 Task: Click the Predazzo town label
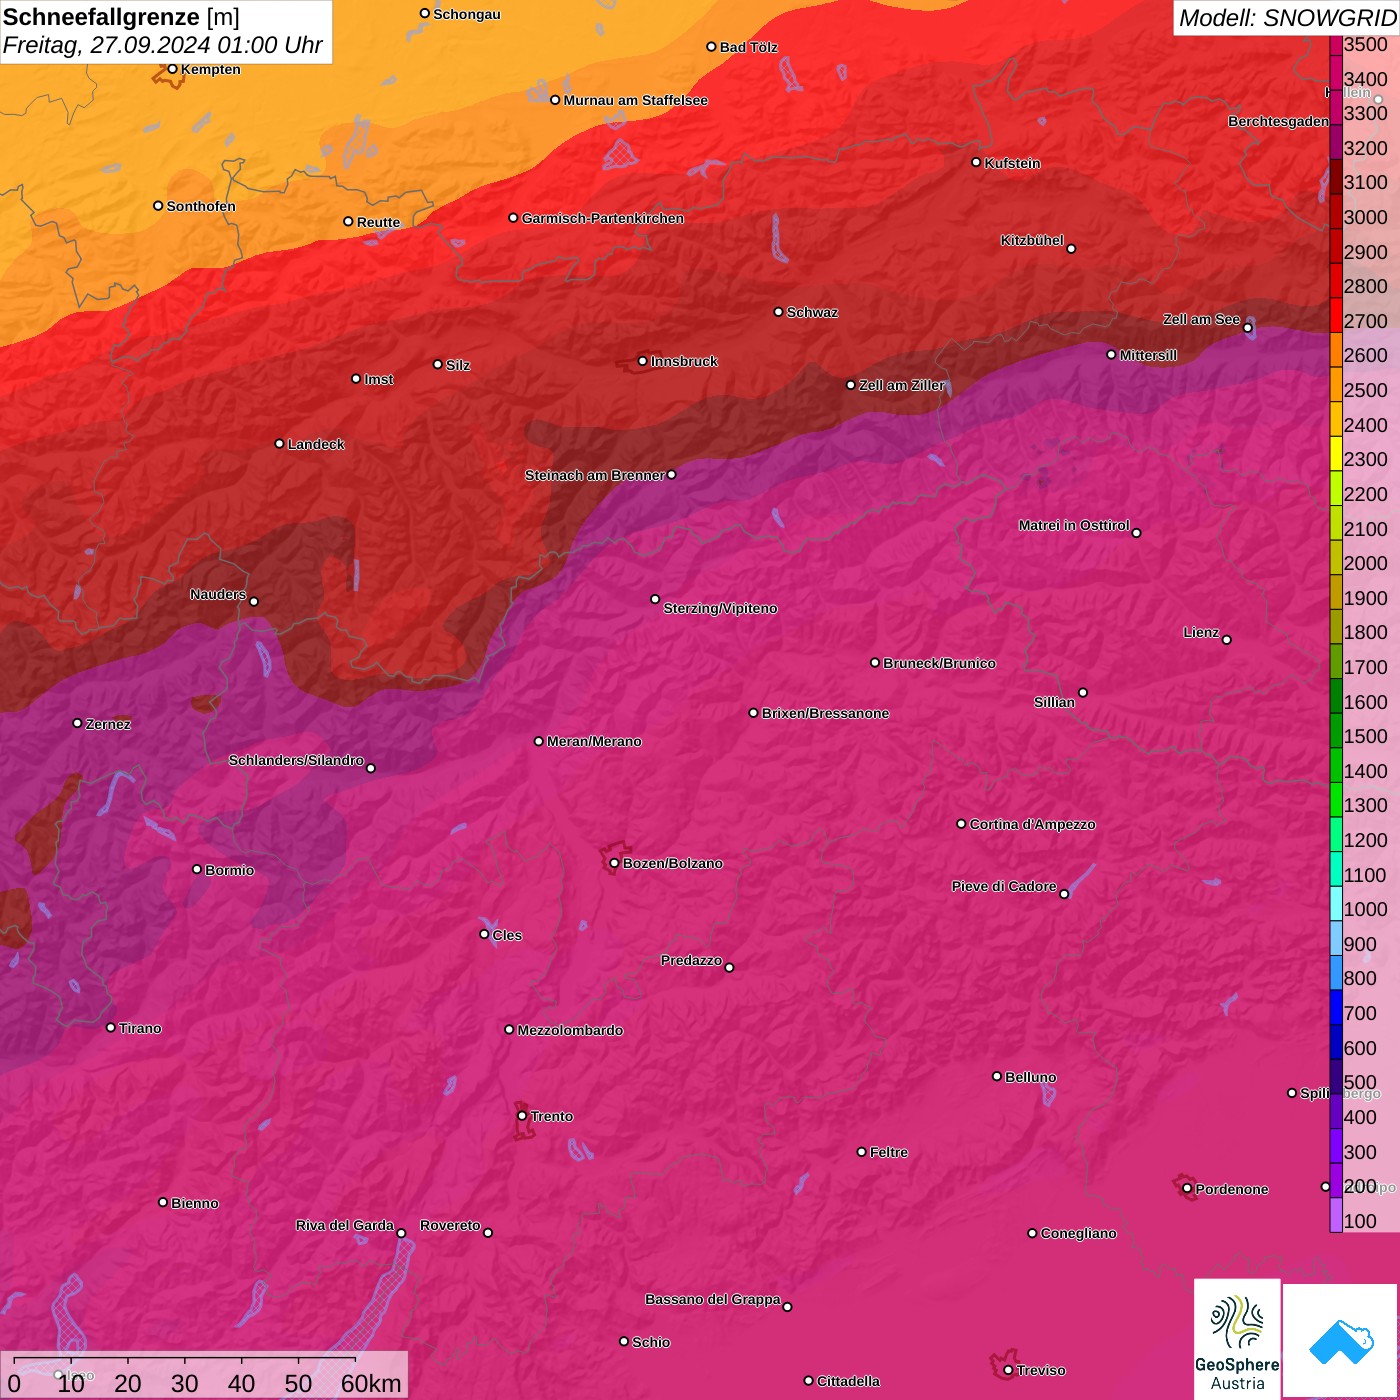tap(691, 960)
